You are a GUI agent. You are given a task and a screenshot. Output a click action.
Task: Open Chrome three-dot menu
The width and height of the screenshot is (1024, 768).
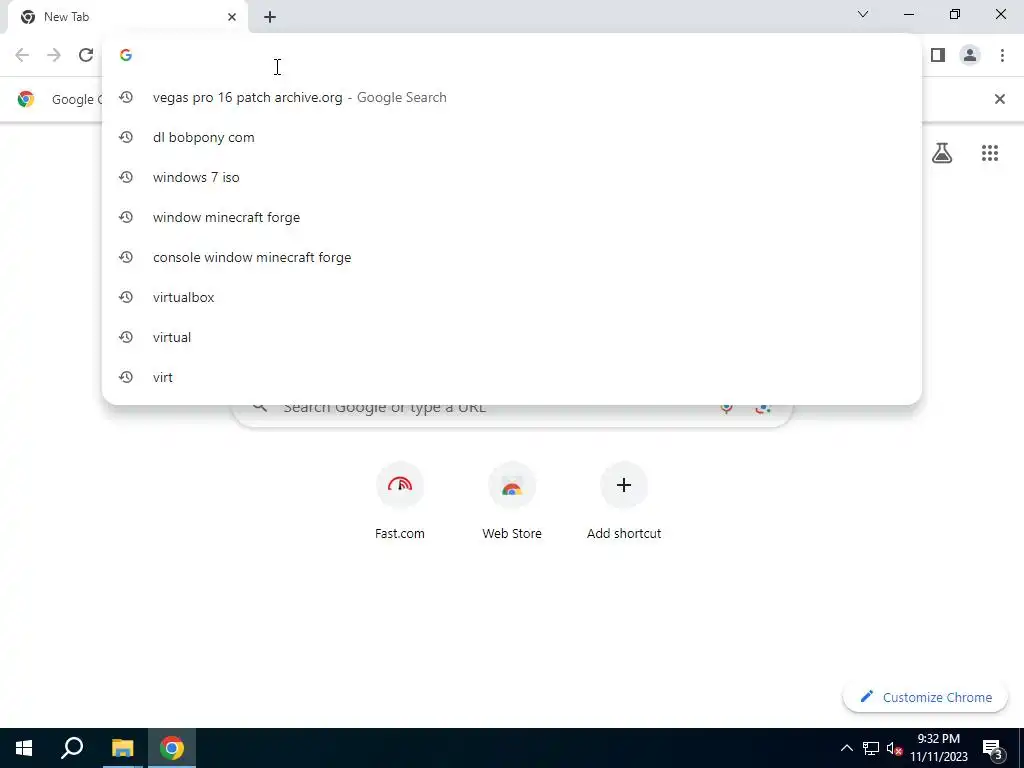point(1002,55)
